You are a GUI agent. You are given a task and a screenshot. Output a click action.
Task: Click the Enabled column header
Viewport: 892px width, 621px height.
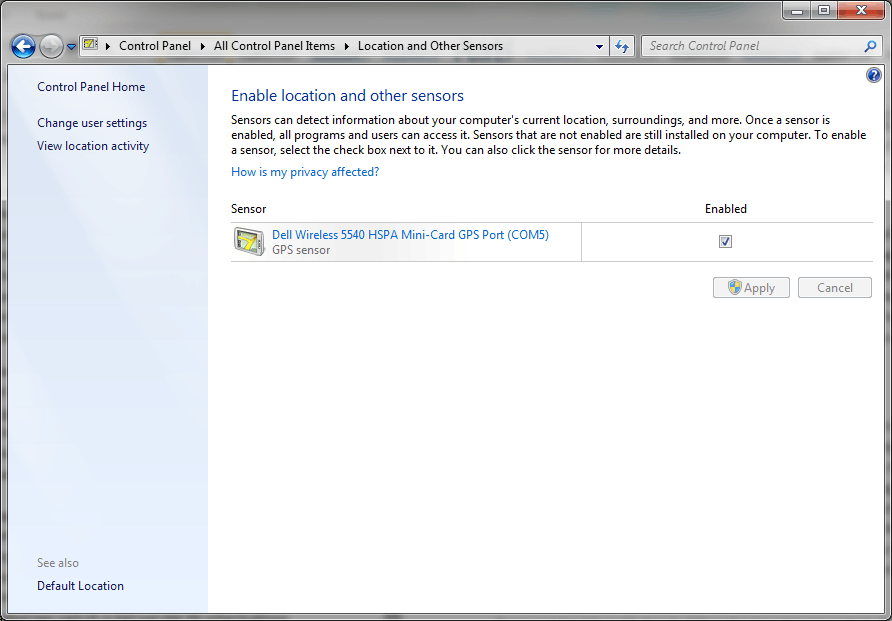click(x=725, y=209)
